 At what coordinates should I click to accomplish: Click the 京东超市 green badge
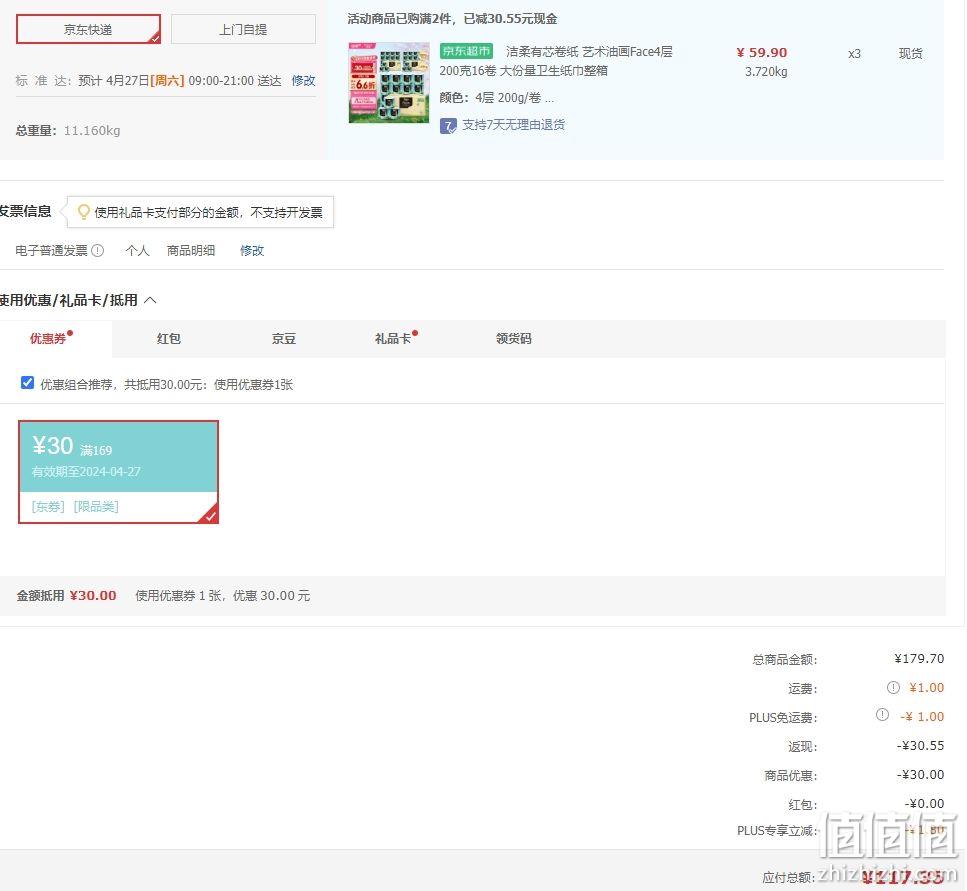466,51
